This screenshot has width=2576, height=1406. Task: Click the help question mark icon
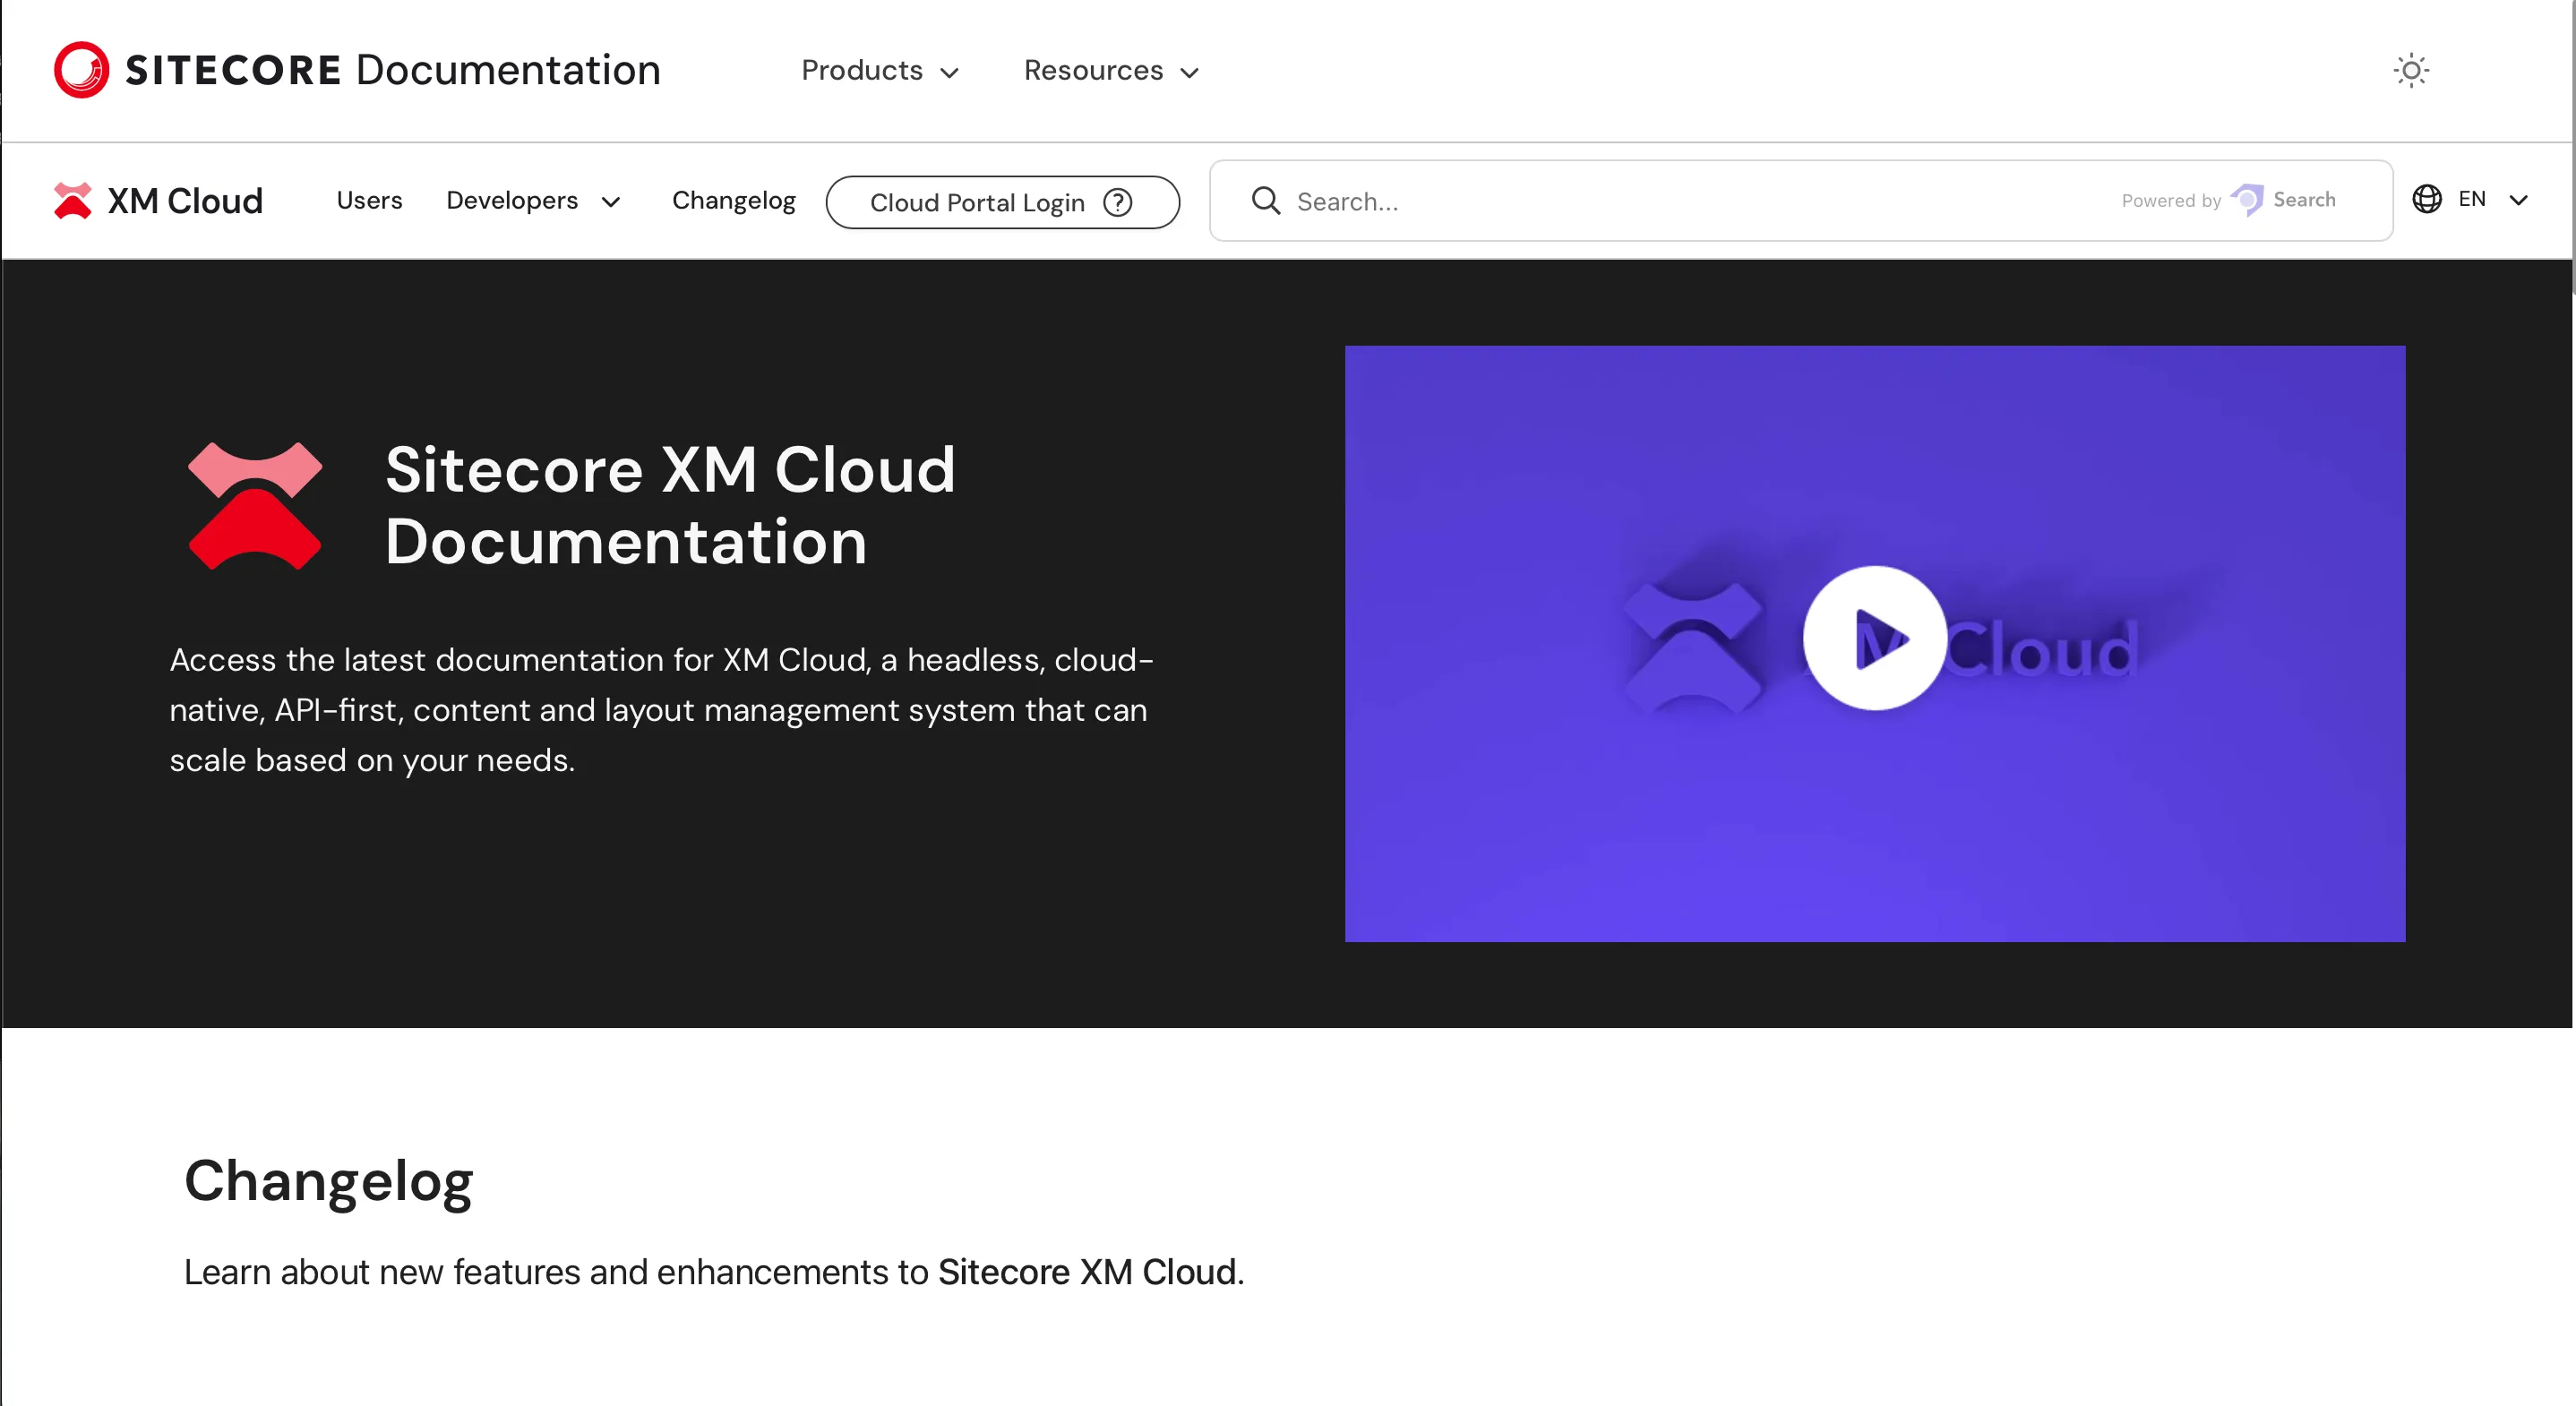pyautogui.click(x=1118, y=203)
